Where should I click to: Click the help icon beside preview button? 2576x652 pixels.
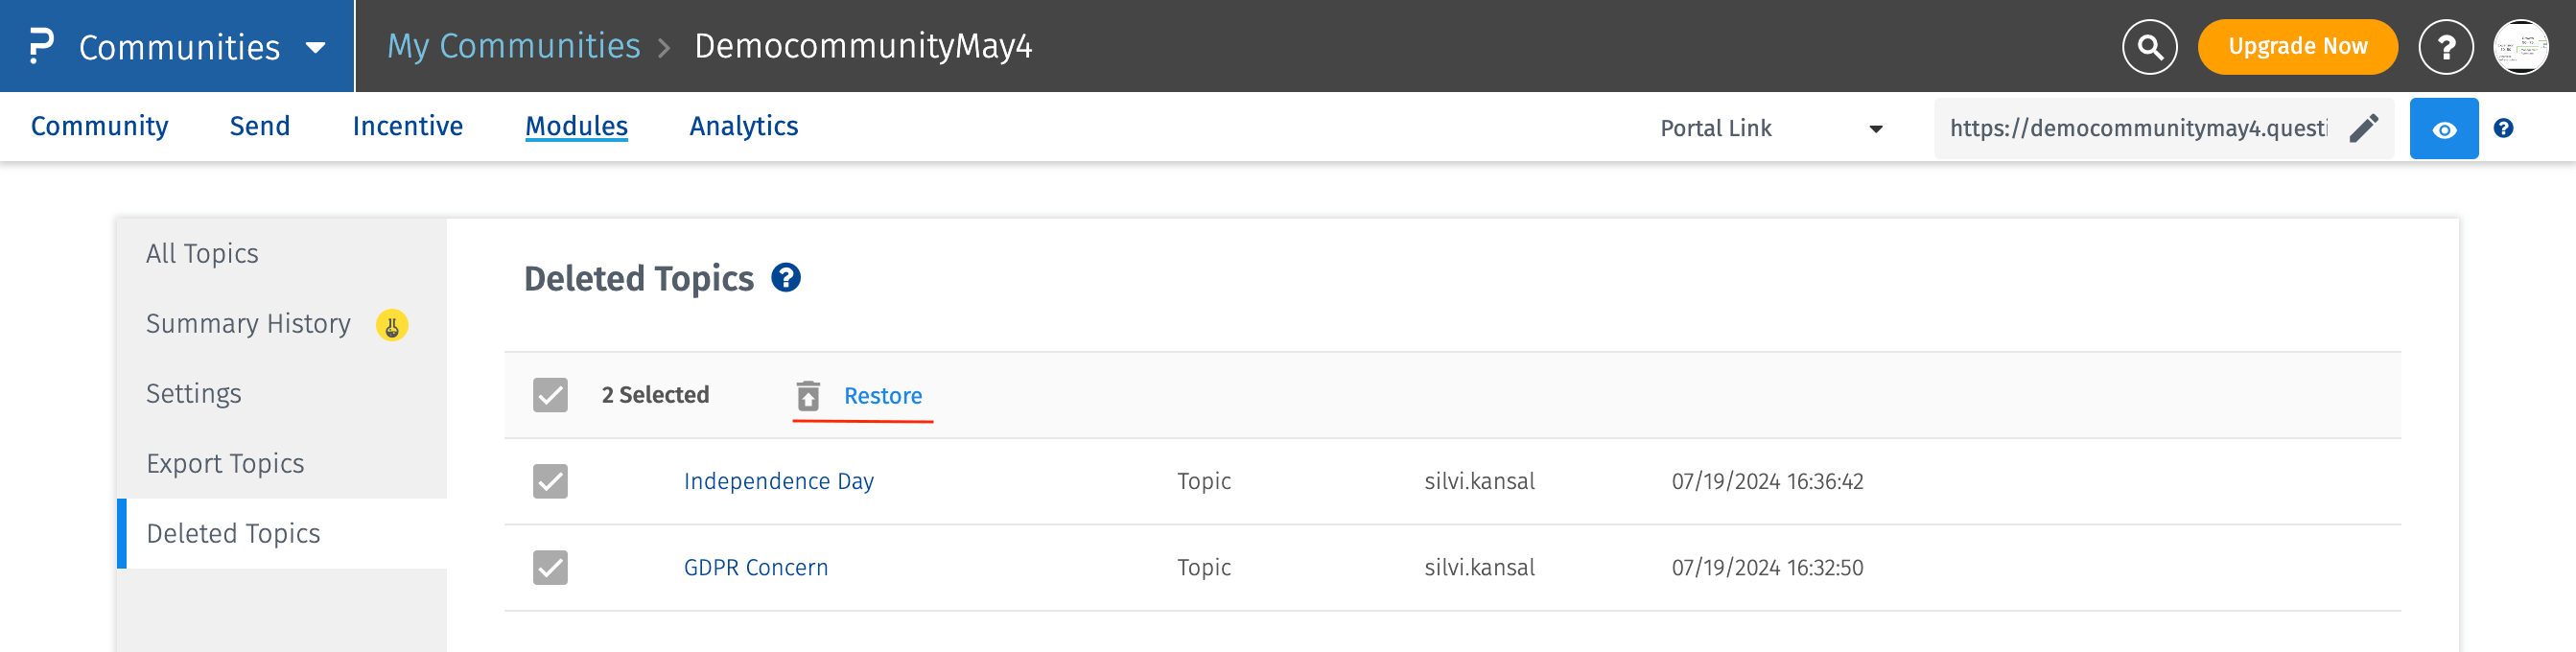(x=2503, y=128)
